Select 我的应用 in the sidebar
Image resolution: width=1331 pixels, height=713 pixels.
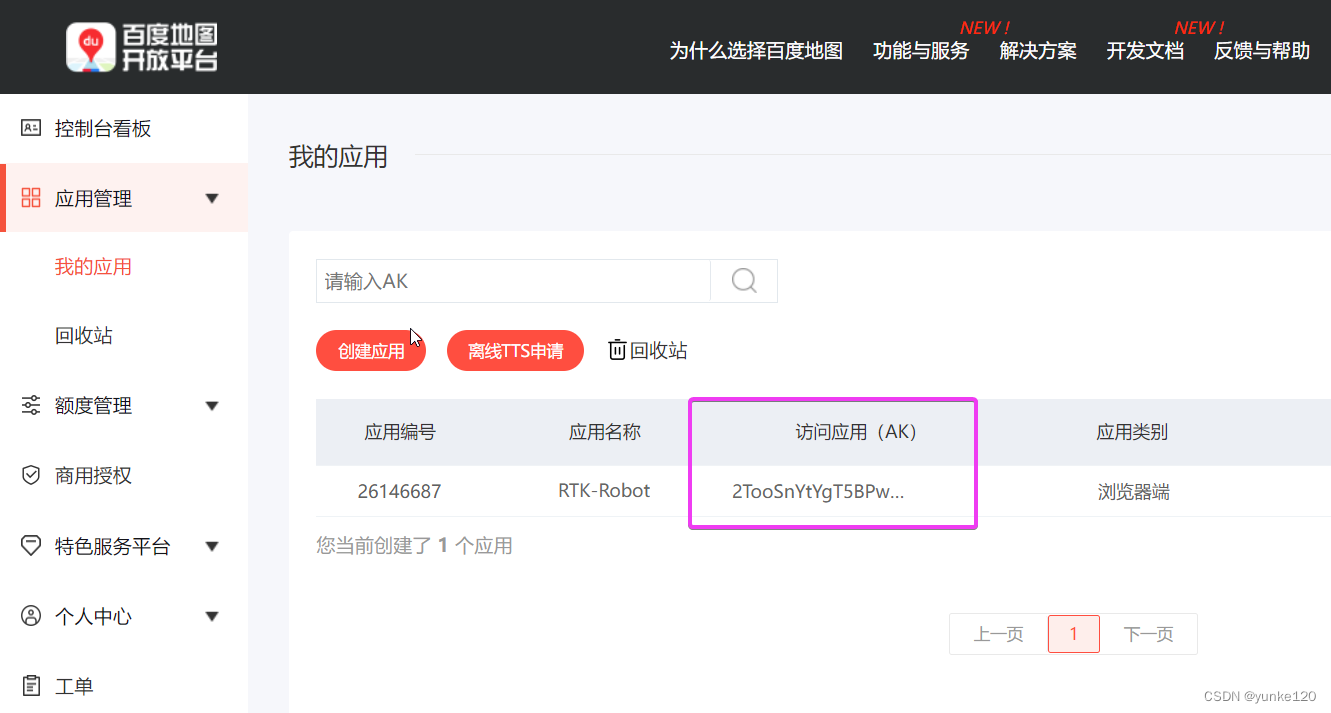[x=93, y=267]
